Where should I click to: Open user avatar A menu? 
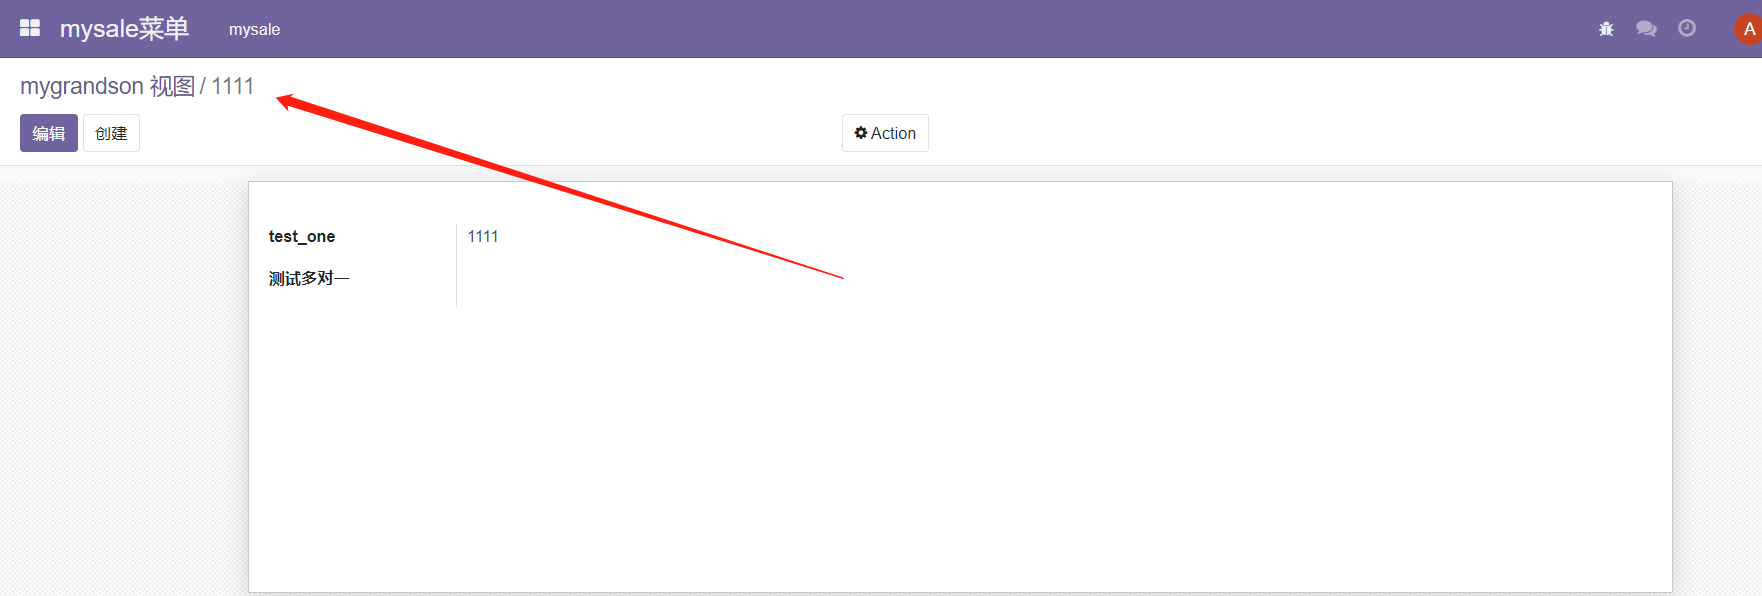click(x=1748, y=29)
